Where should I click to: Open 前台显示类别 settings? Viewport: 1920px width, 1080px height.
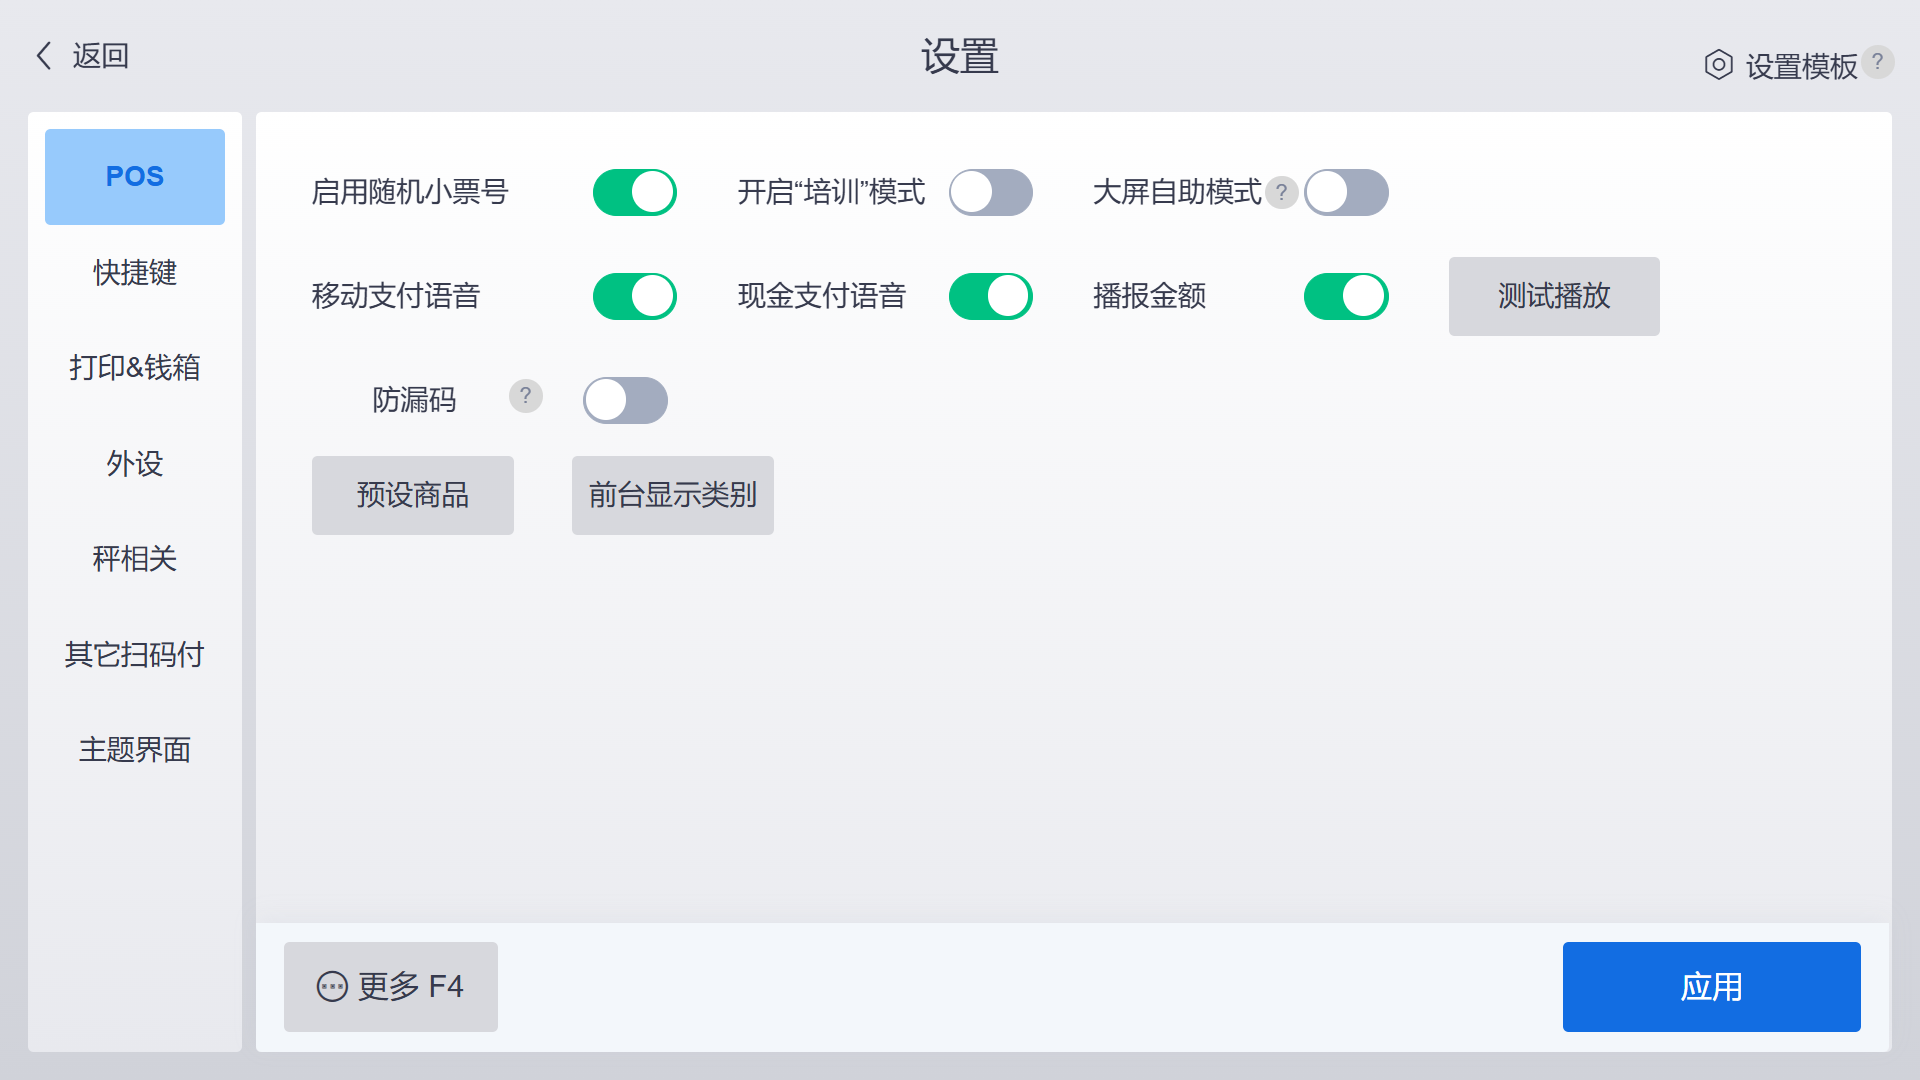coord(672,495)
